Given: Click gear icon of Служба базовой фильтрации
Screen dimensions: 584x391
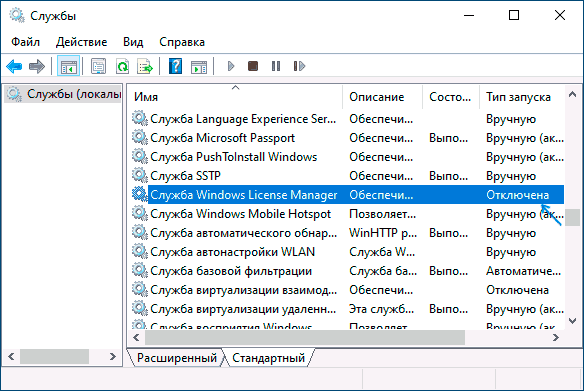Looking at the screenshot, I should (140, 270).
